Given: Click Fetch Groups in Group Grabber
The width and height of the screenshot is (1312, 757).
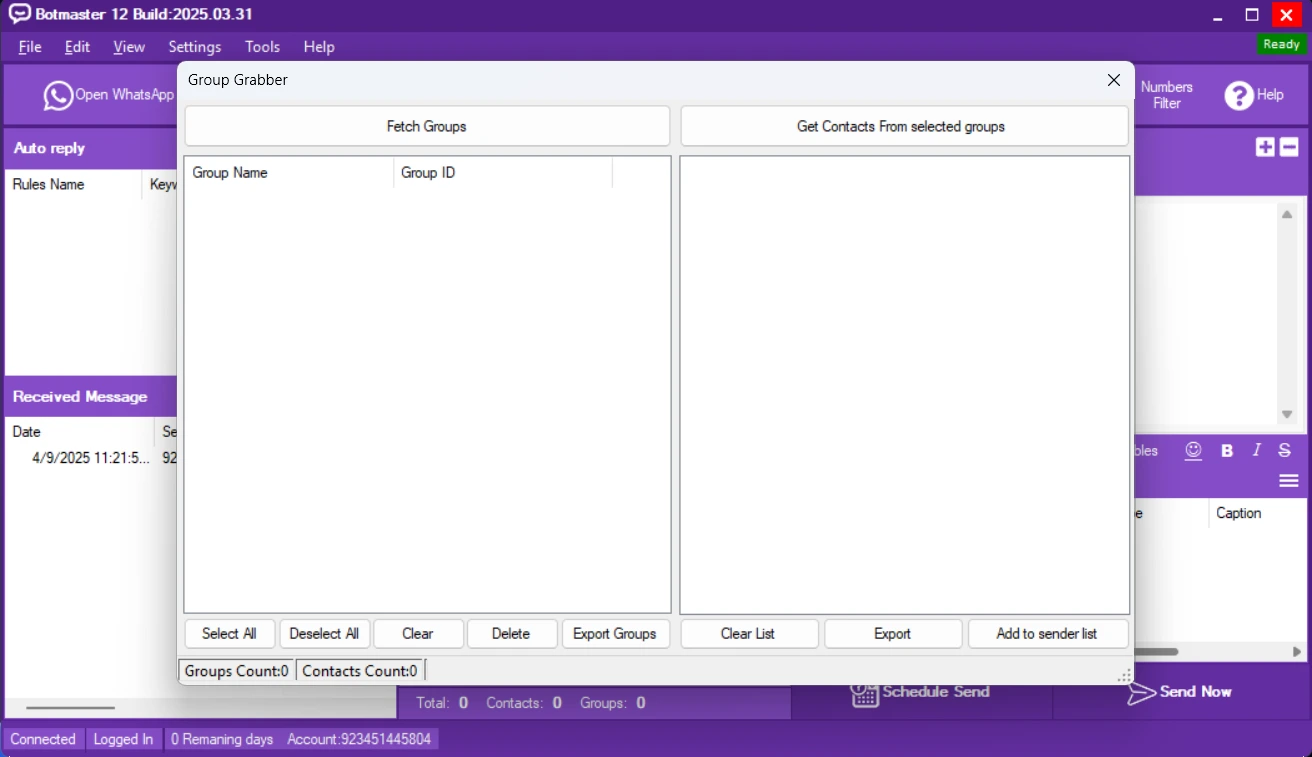Looking at the screenshot, I should 426,125.
